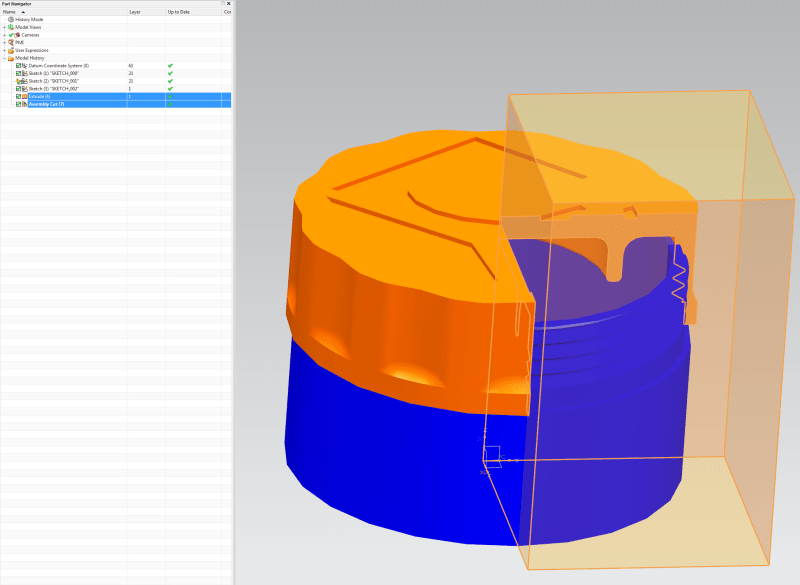Click the Cameras icon
This screenshot has height=585, width=800.
tap(17, 35)
